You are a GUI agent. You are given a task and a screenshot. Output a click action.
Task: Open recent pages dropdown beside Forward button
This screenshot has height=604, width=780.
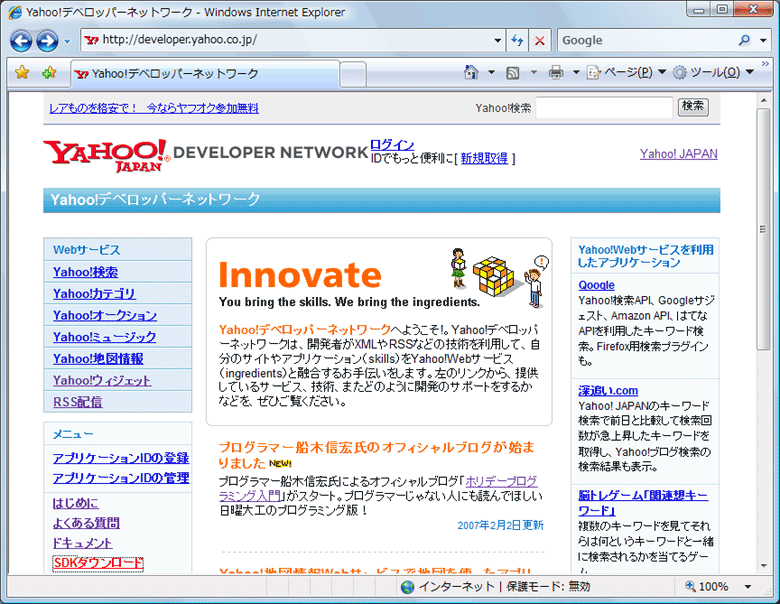click(67, 41)
